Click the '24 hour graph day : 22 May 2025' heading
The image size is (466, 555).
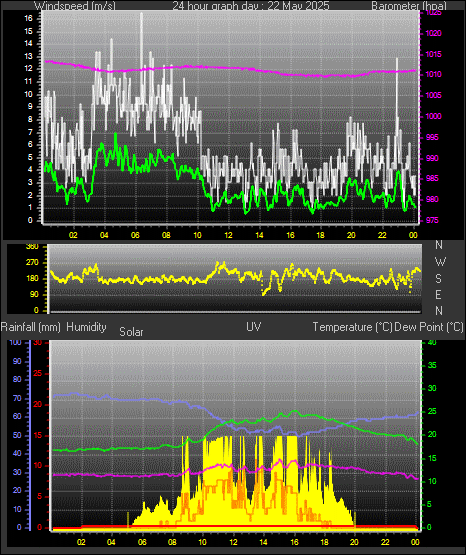click(251, 6)
